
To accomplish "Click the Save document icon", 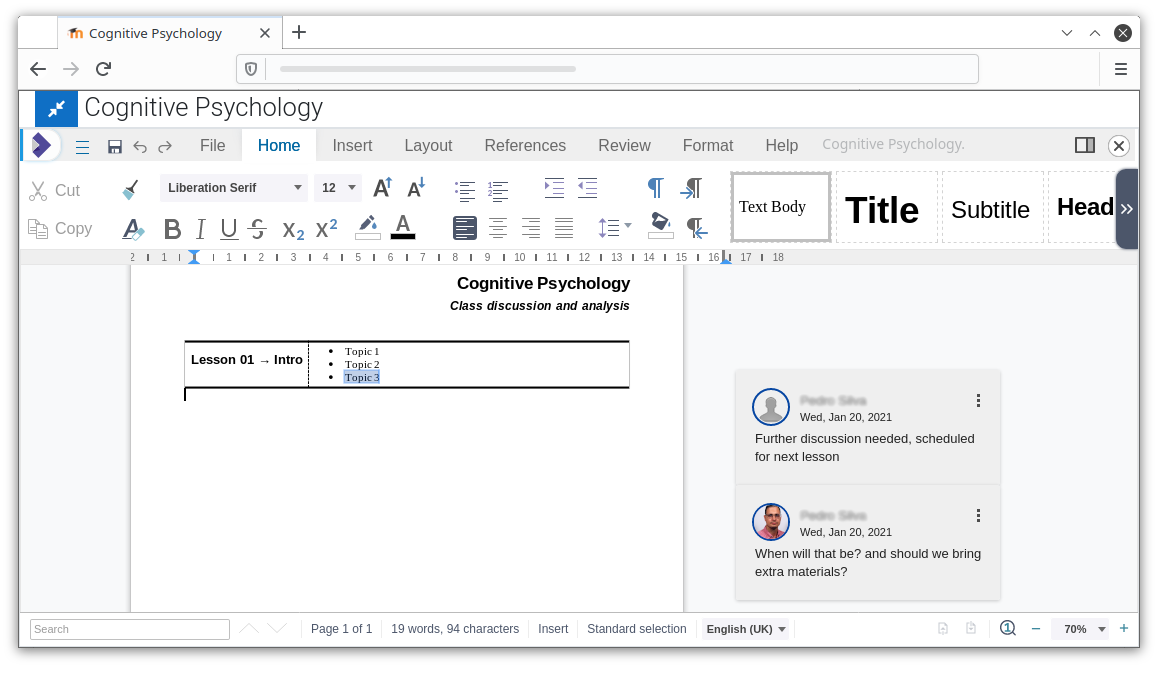I will click(115, 146).
